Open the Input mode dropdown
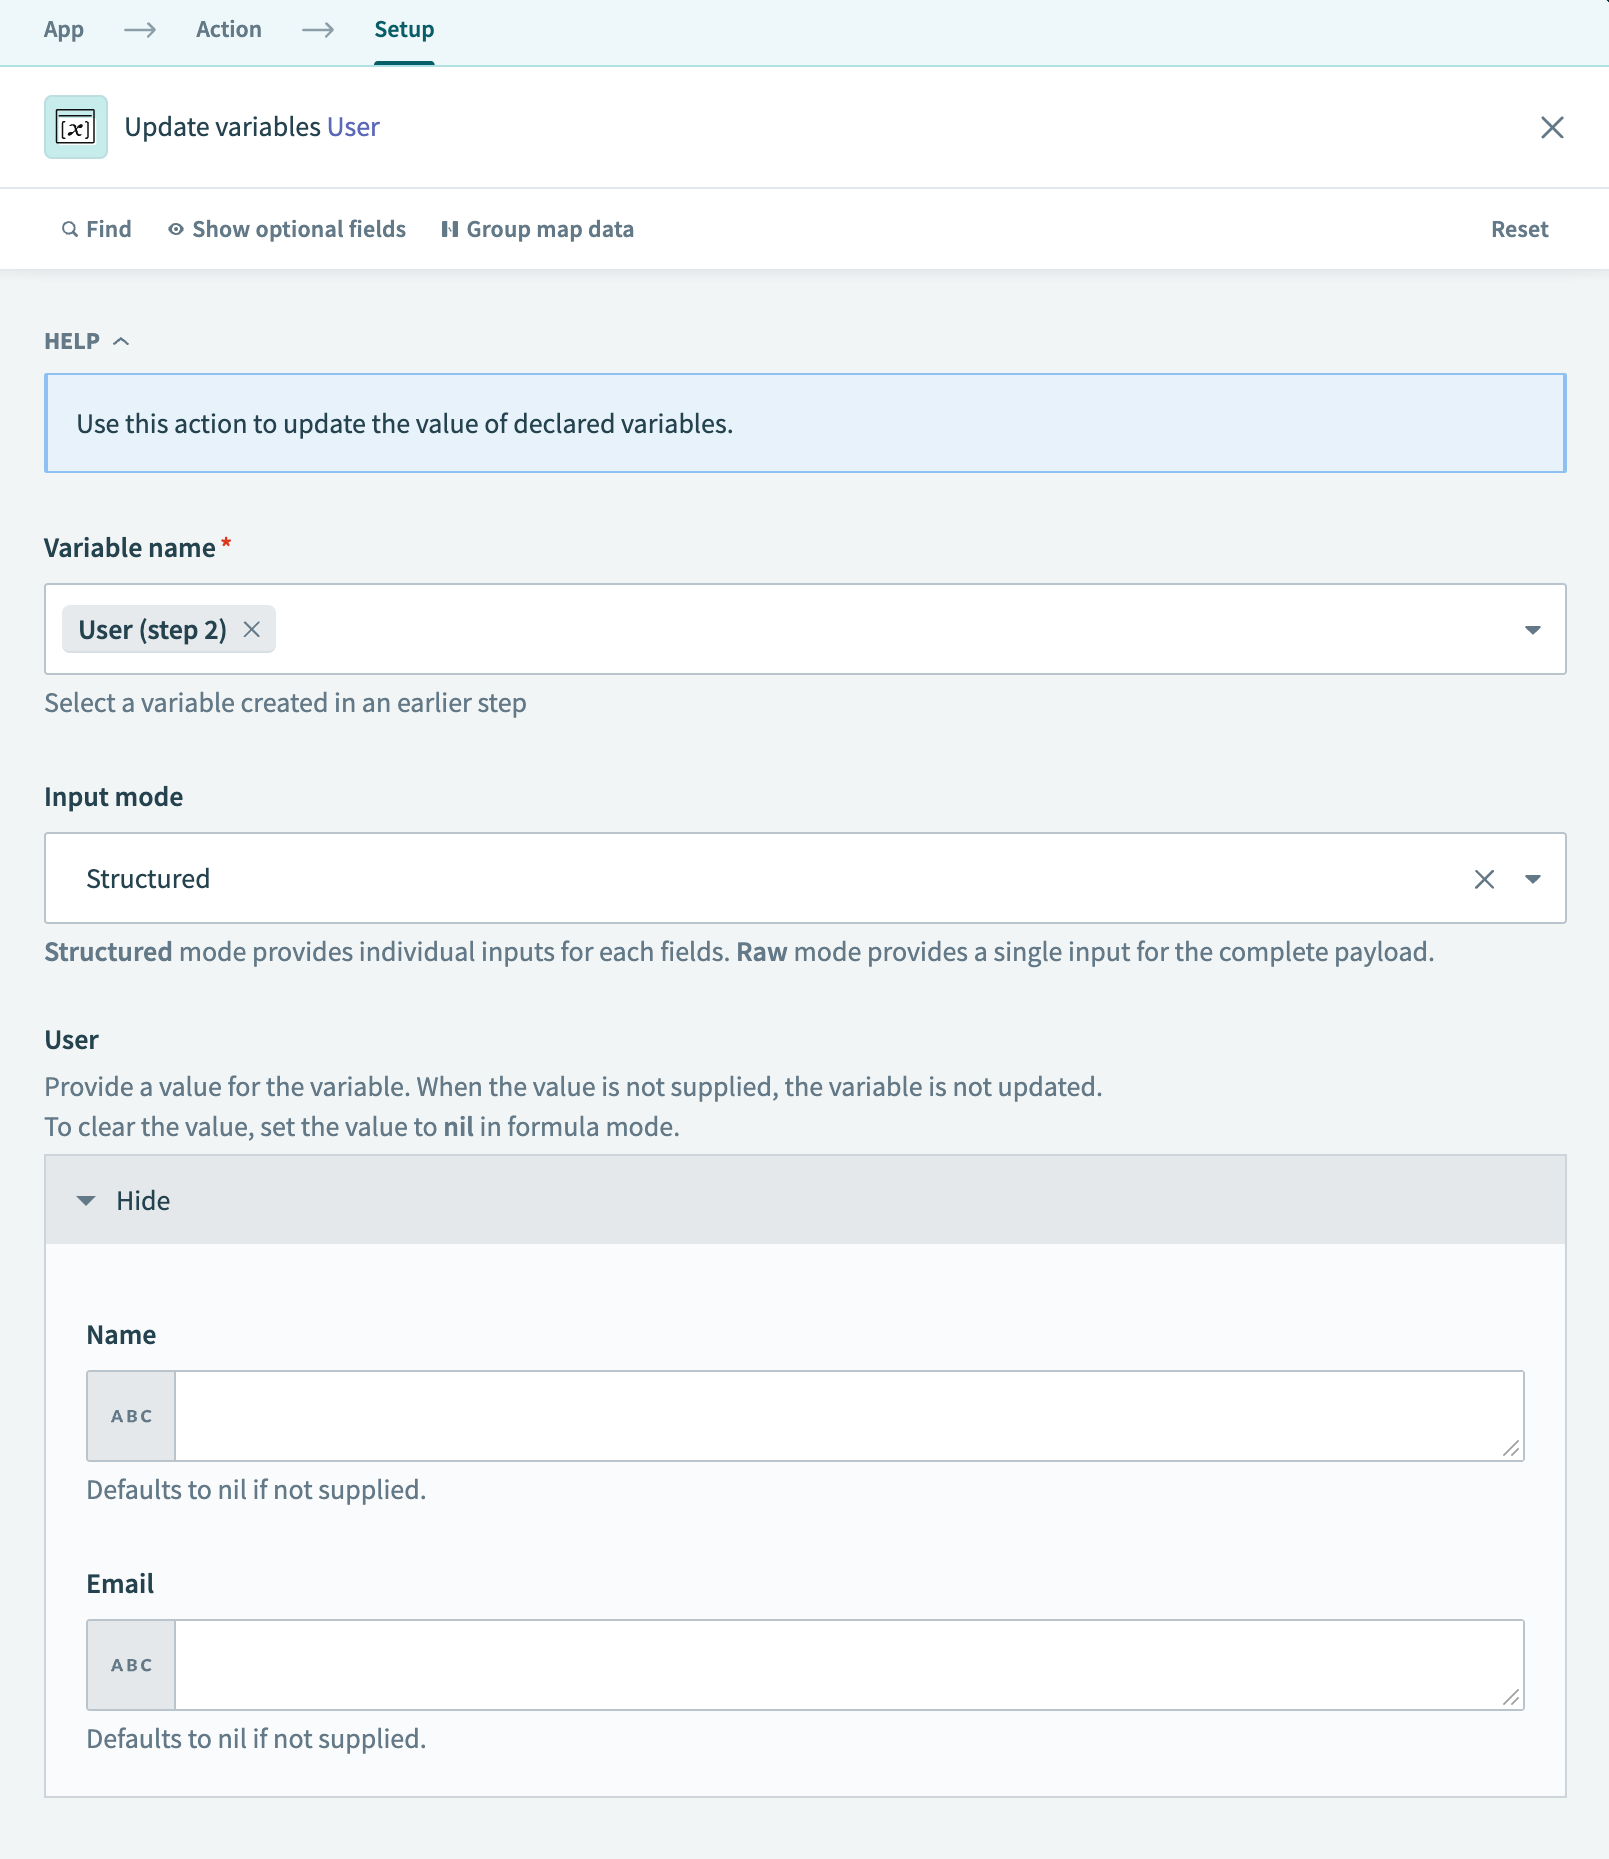This screenshot has width=1609, height=1859. [x=1531, y=878]
